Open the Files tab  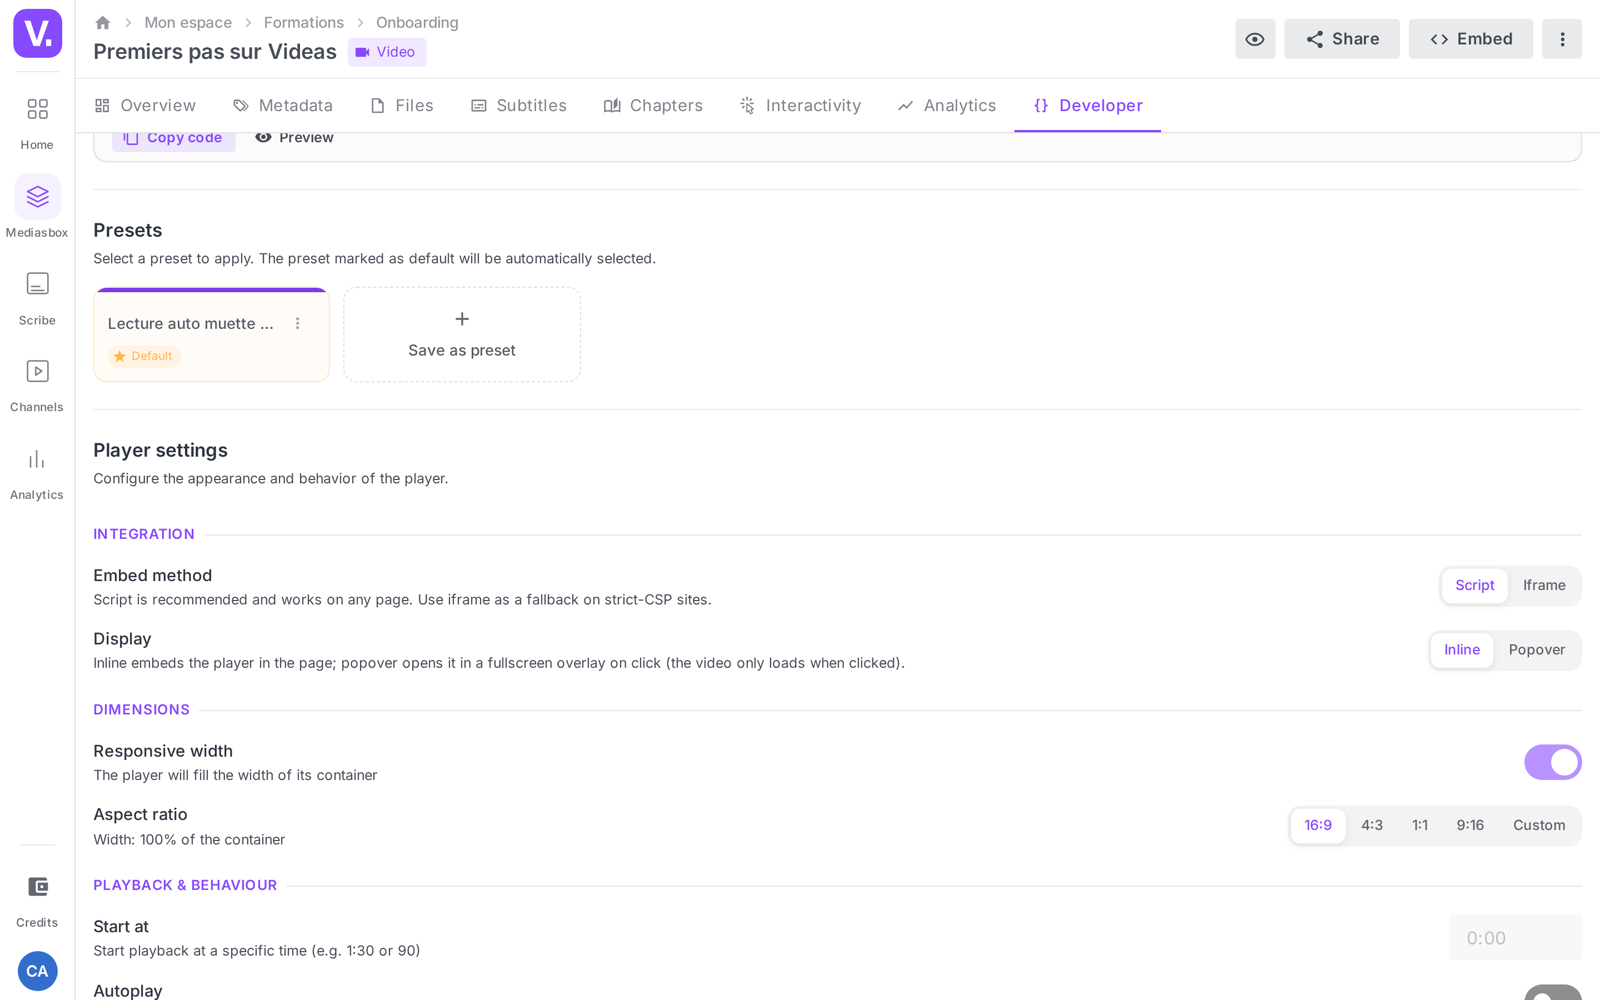click(x=402, y=106)
